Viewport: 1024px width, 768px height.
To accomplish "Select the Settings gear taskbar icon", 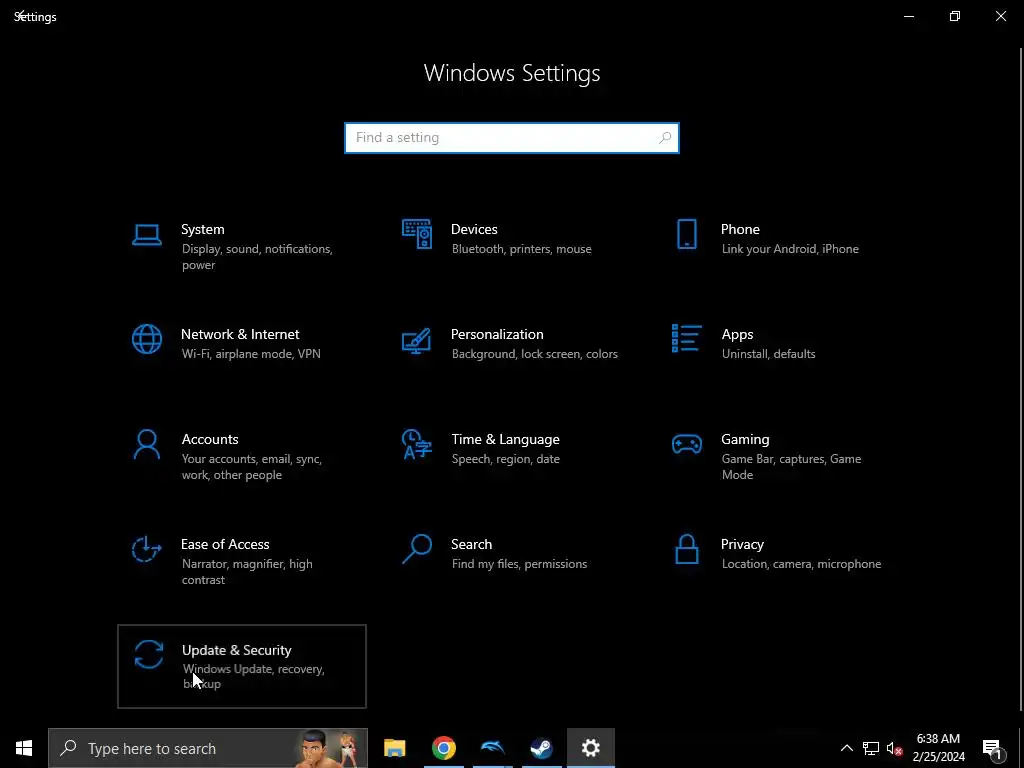I will pos(590,748).
